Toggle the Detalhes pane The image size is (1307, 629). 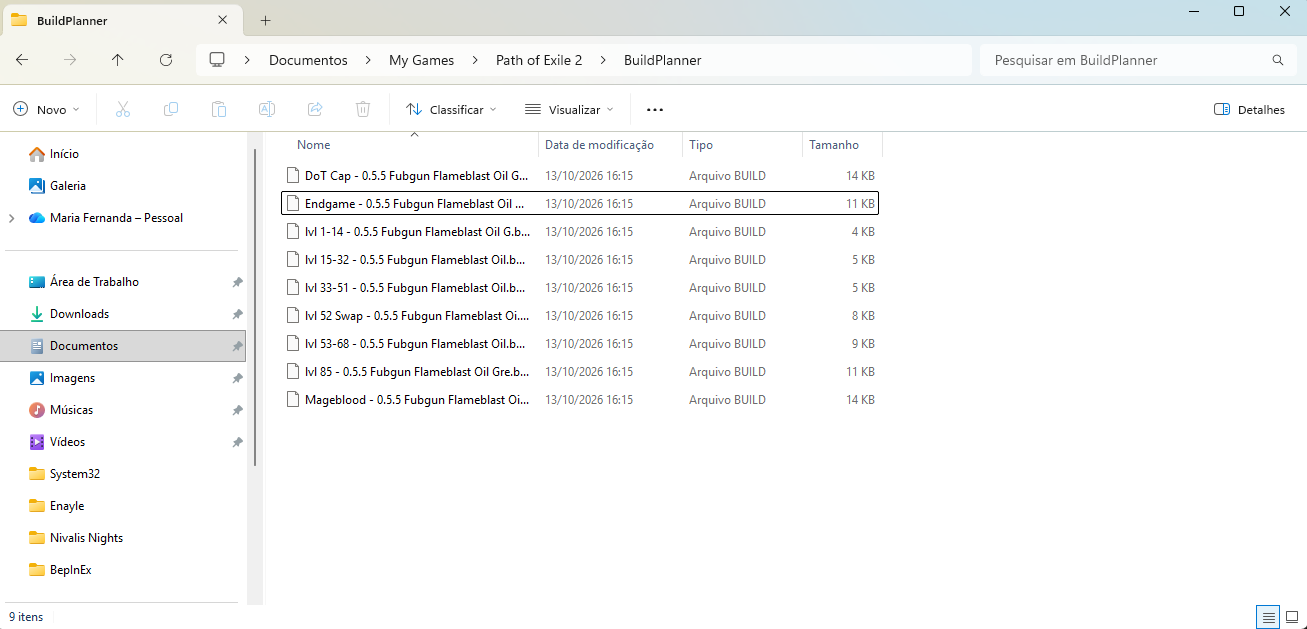pyautogui.click(x=1249, y=109)
